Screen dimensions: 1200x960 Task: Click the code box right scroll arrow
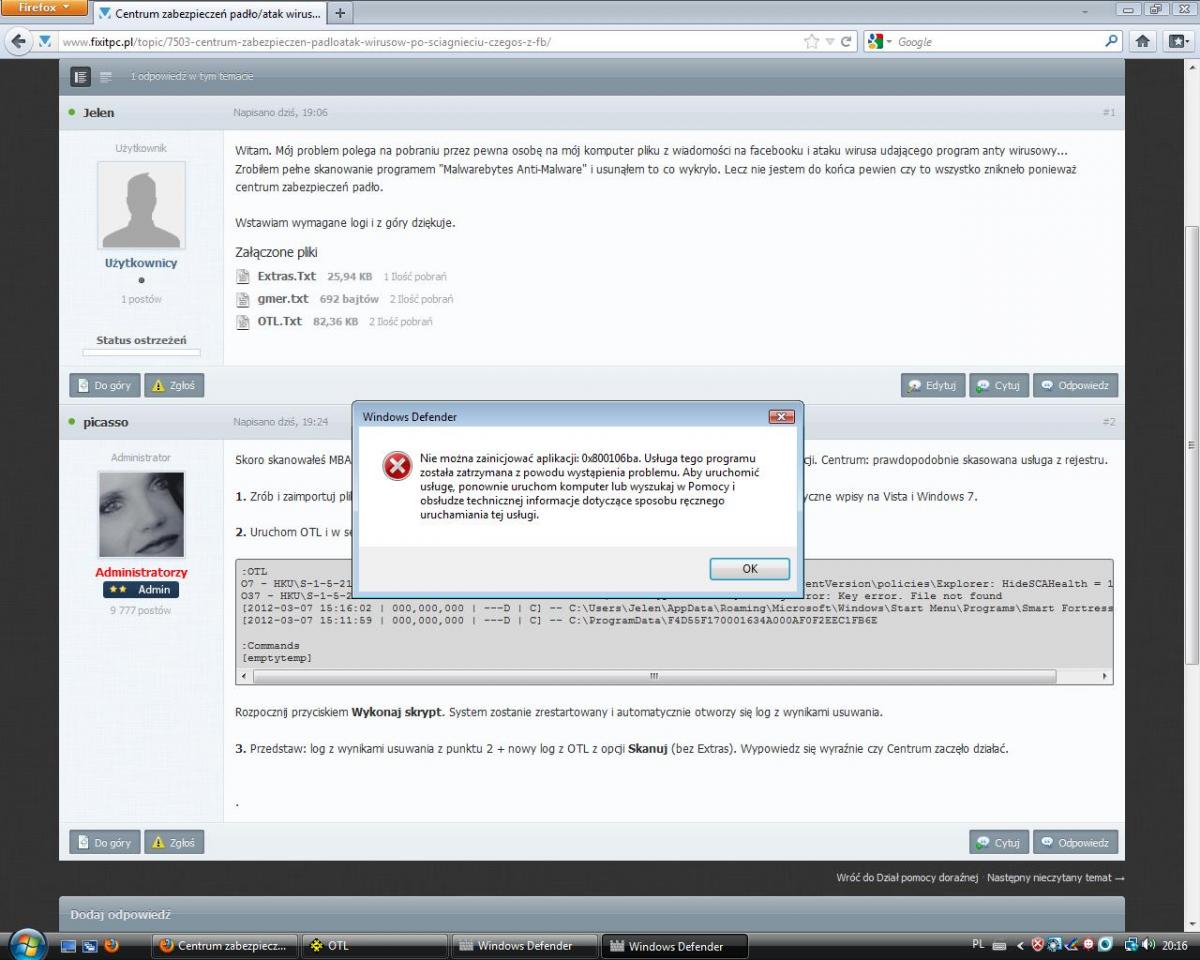click(1105, 677)
